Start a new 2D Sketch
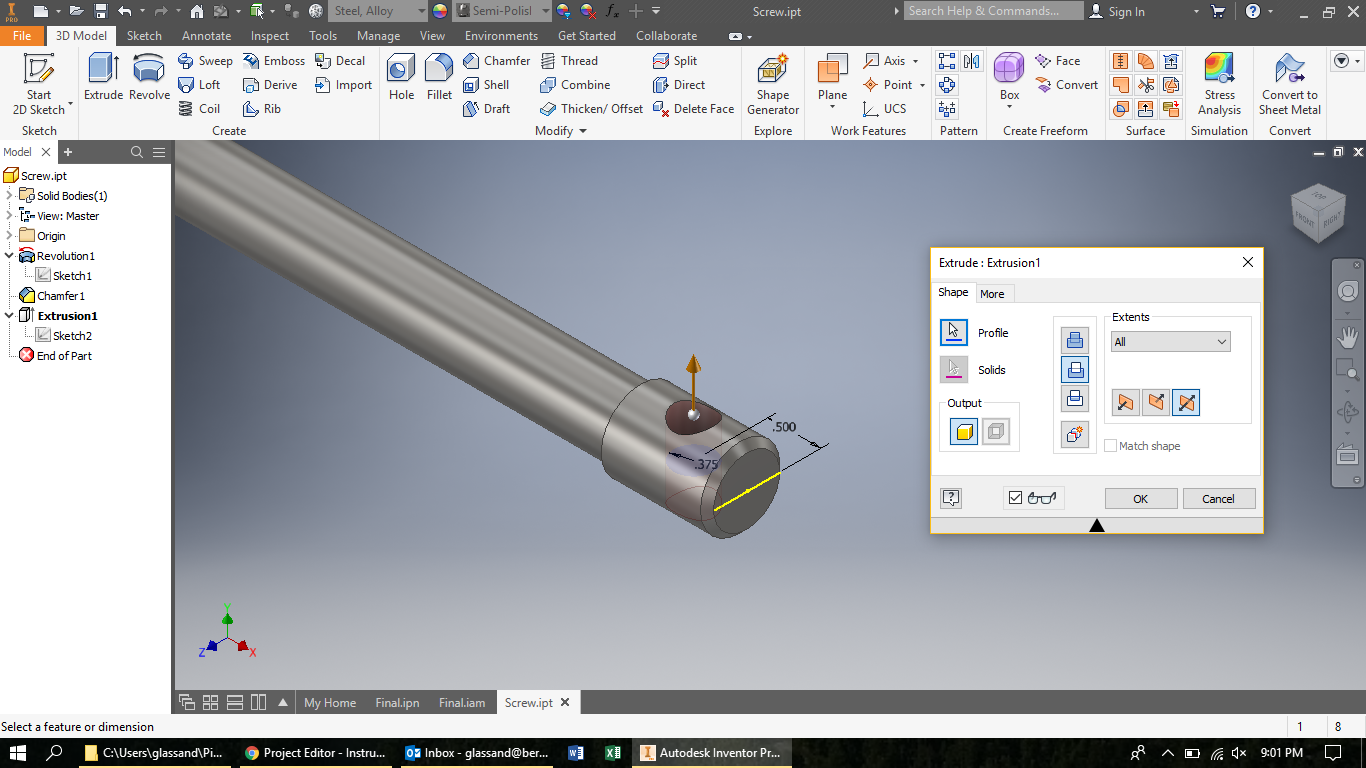This screenshot has width=1366, height=768. (39, 85)
